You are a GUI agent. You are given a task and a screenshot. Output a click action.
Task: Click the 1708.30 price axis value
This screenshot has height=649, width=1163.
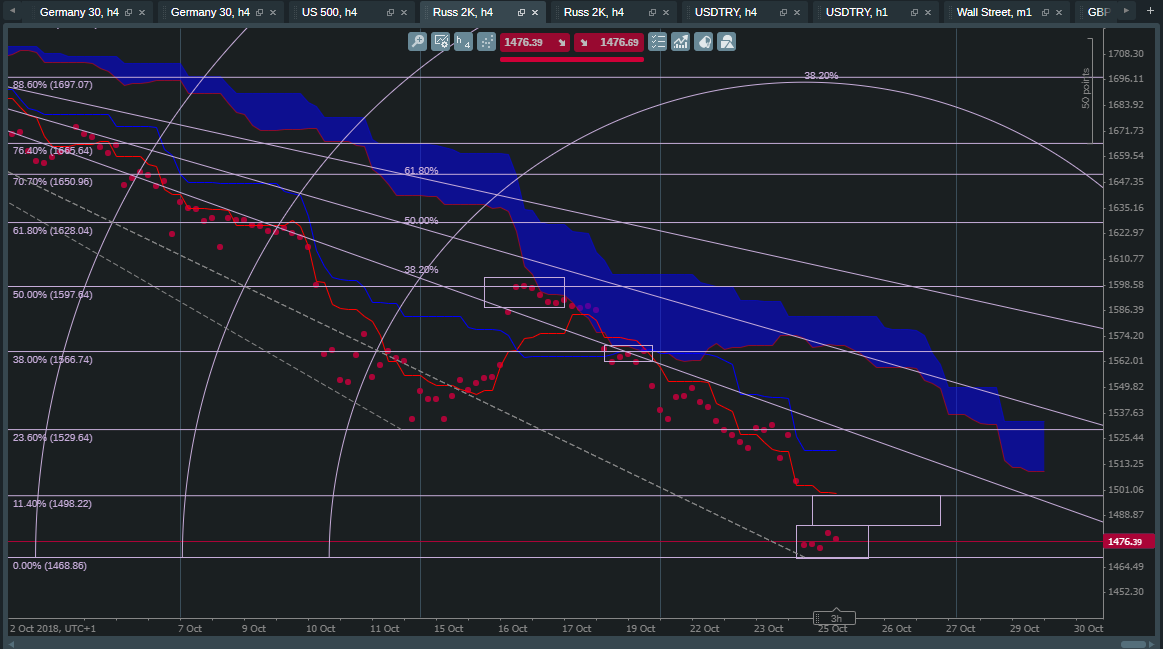1126,53
